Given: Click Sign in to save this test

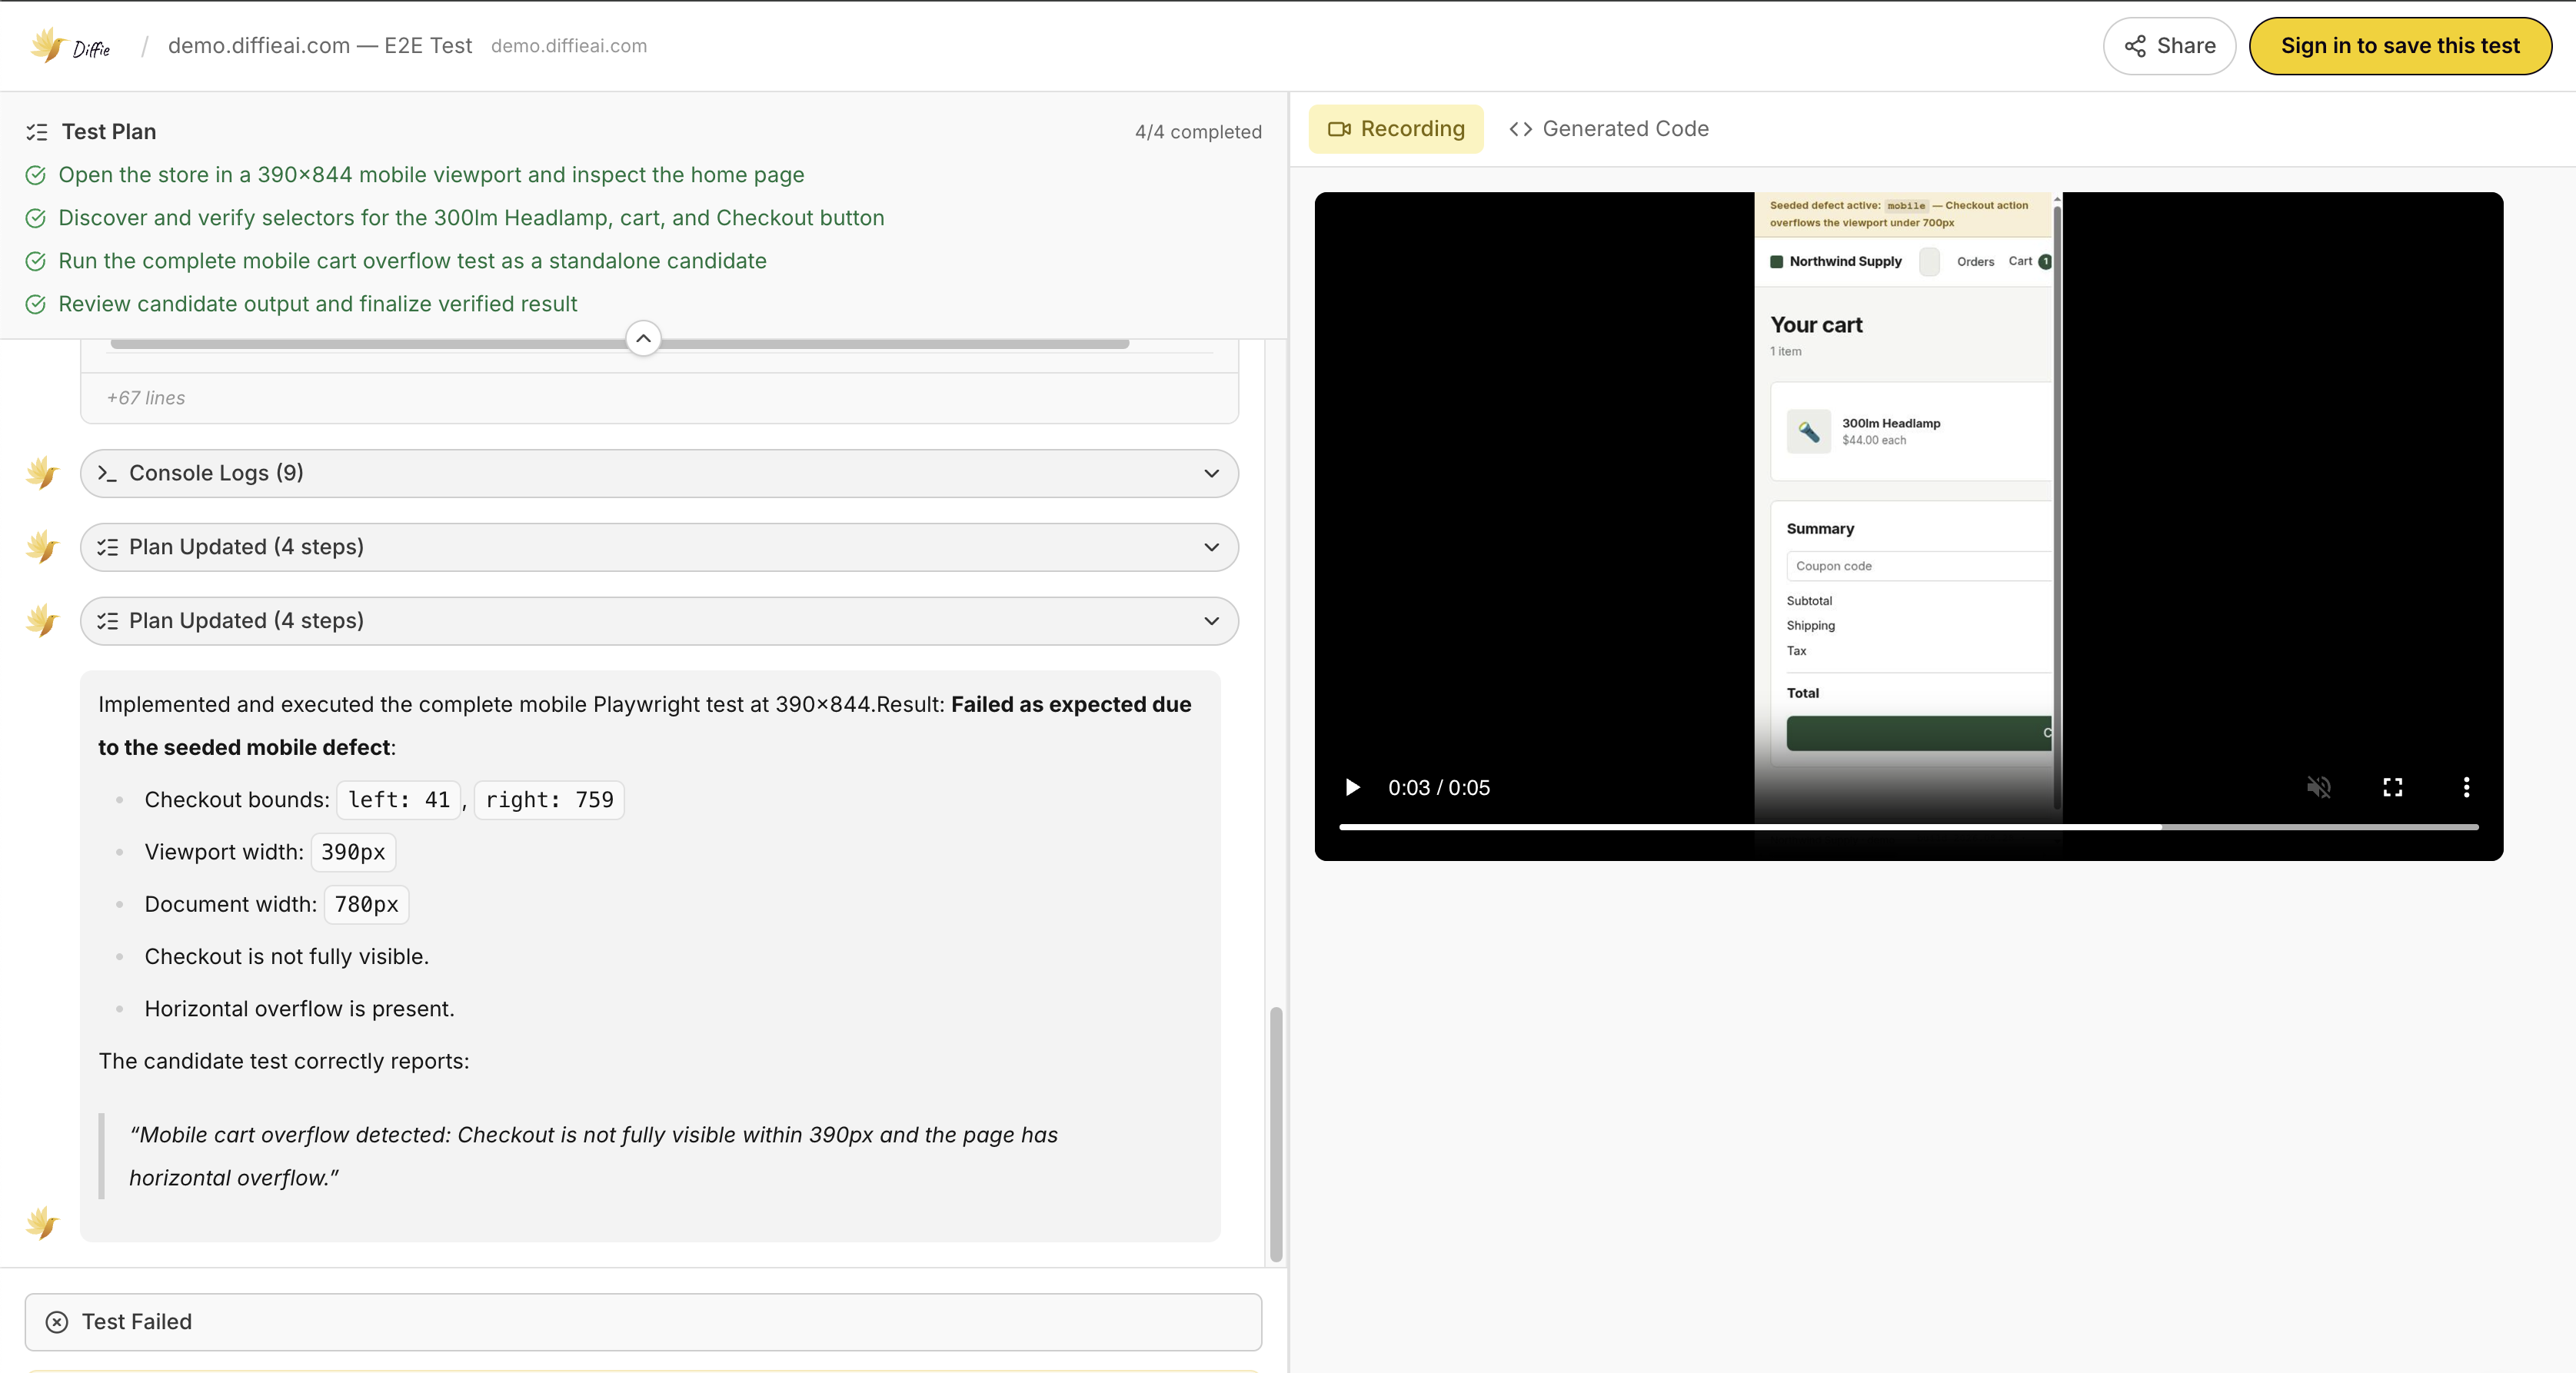Looking at the screenshot, I should (x=2400, y=46).
